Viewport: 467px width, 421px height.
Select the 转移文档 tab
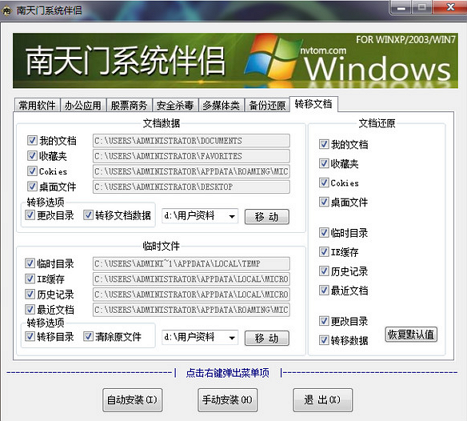(x=313, y=104)
